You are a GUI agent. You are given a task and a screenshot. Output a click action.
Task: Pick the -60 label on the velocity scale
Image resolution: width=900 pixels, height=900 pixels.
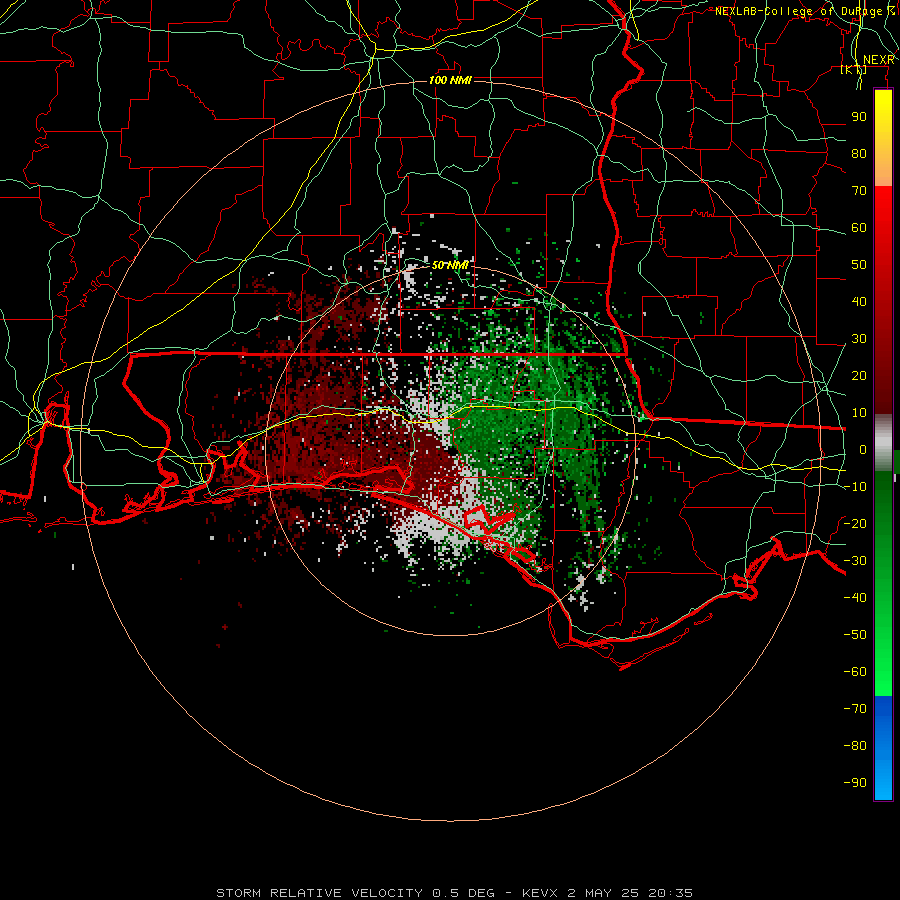point(855,672)
